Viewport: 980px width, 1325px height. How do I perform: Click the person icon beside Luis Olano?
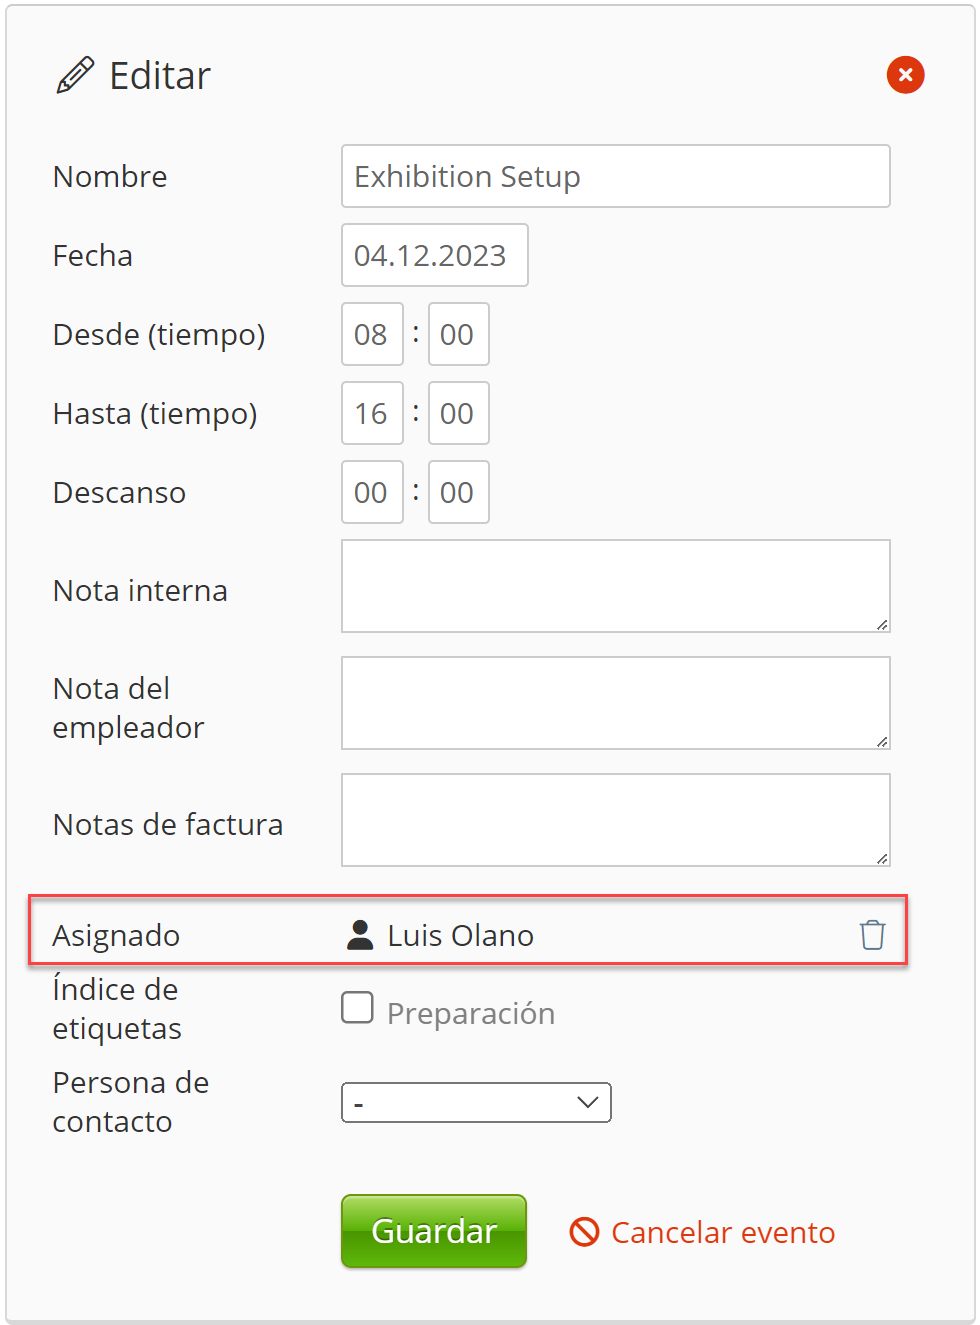point(360,935)
